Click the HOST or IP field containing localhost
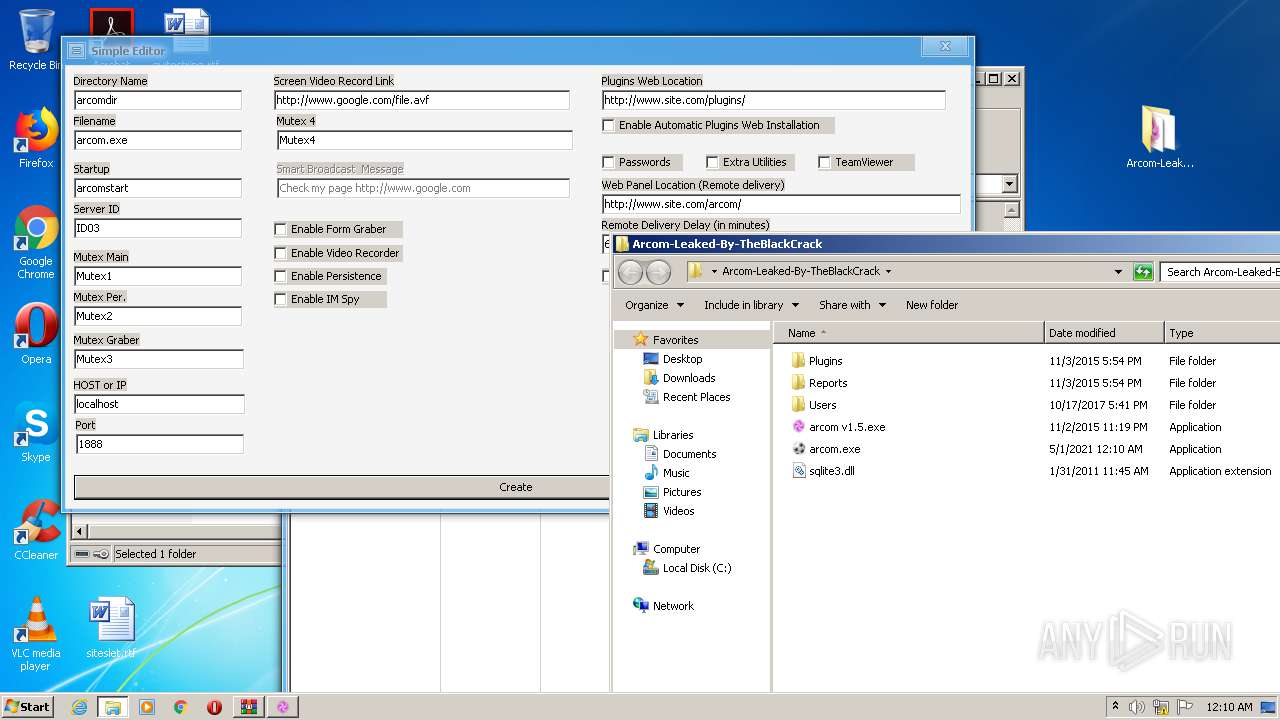1280x720 pixels. click(x=159, y=404)
